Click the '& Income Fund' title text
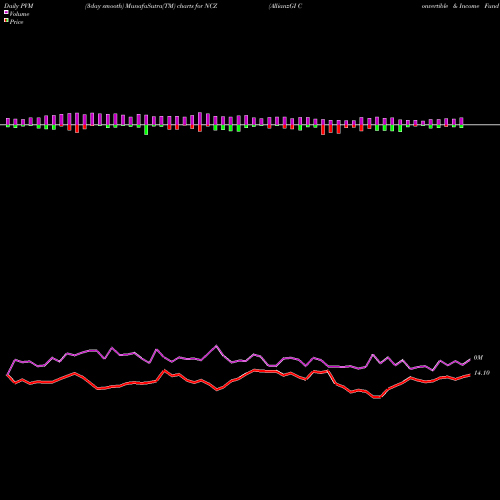The height and width of the screenshot is (500, 500). point(476,6)
